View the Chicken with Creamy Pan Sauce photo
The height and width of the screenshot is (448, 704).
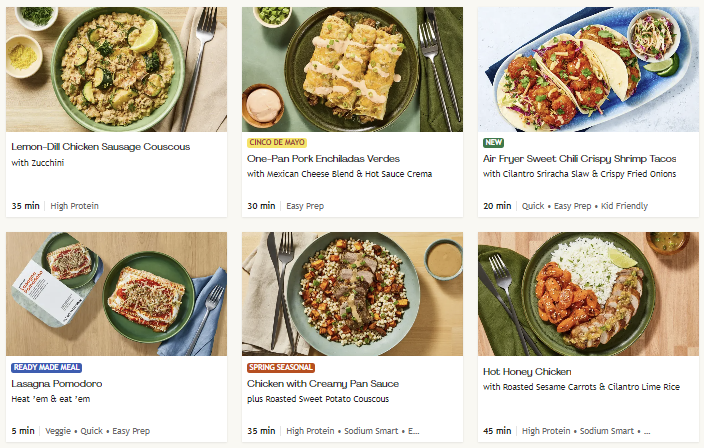coord(352,294)
